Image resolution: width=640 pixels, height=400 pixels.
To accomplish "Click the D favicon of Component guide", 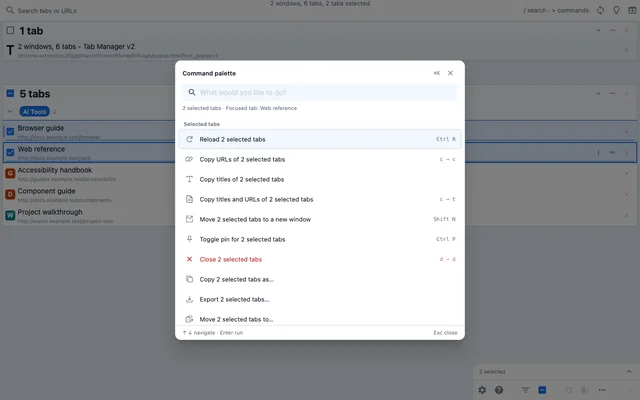I will 10,194.
